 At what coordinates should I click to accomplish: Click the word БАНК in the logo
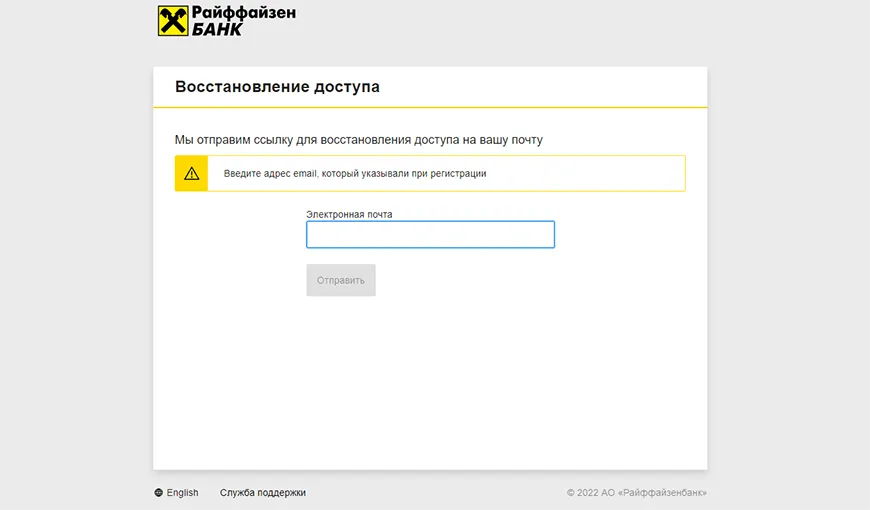pyautogui.click(x=217, y=29)
